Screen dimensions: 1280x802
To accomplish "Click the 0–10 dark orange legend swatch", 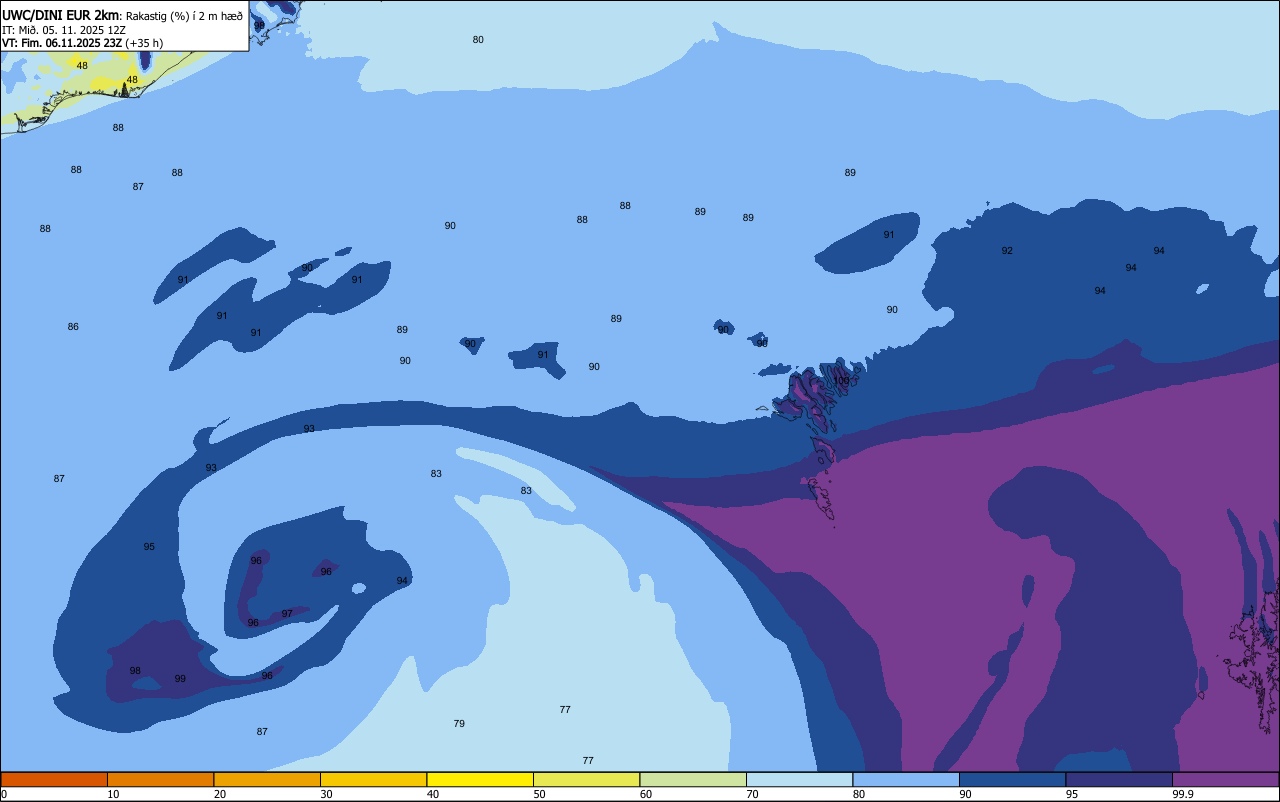I will pos(54,779).
